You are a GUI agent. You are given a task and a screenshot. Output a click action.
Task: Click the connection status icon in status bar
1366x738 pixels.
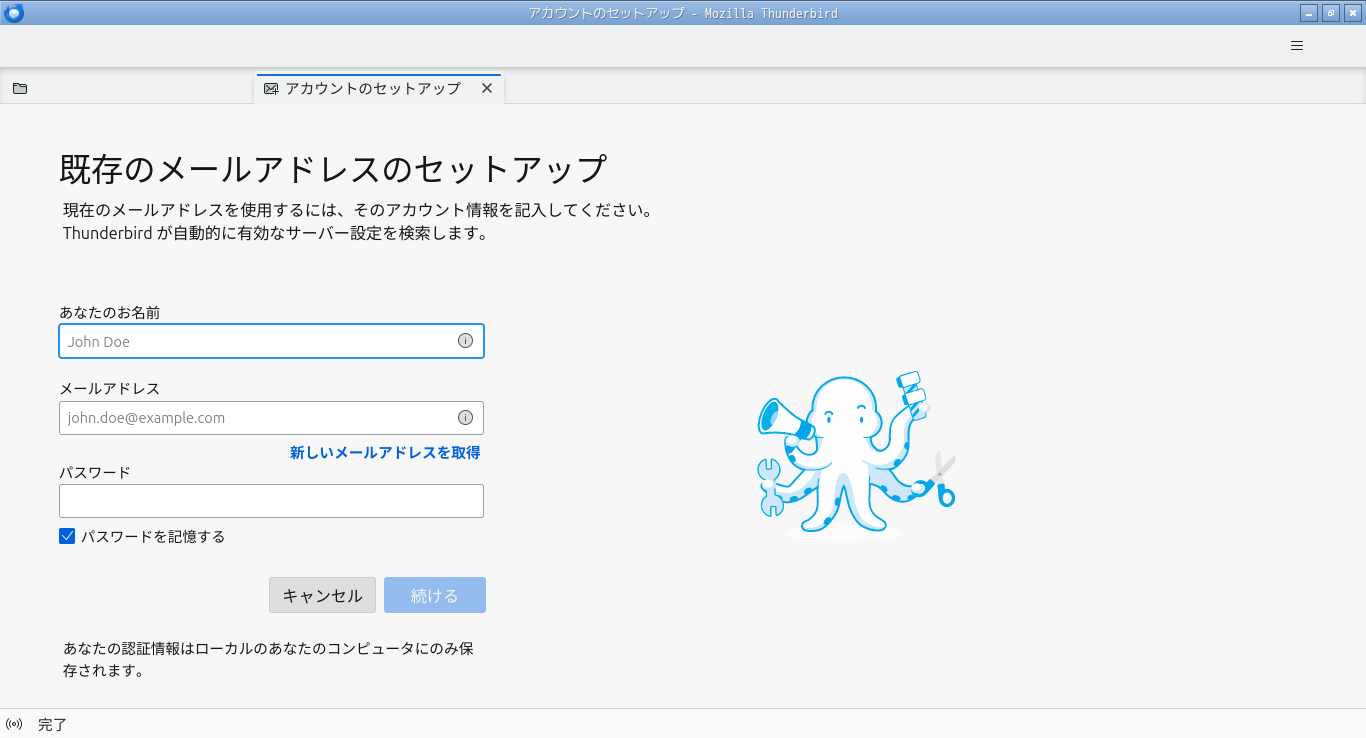14,724
